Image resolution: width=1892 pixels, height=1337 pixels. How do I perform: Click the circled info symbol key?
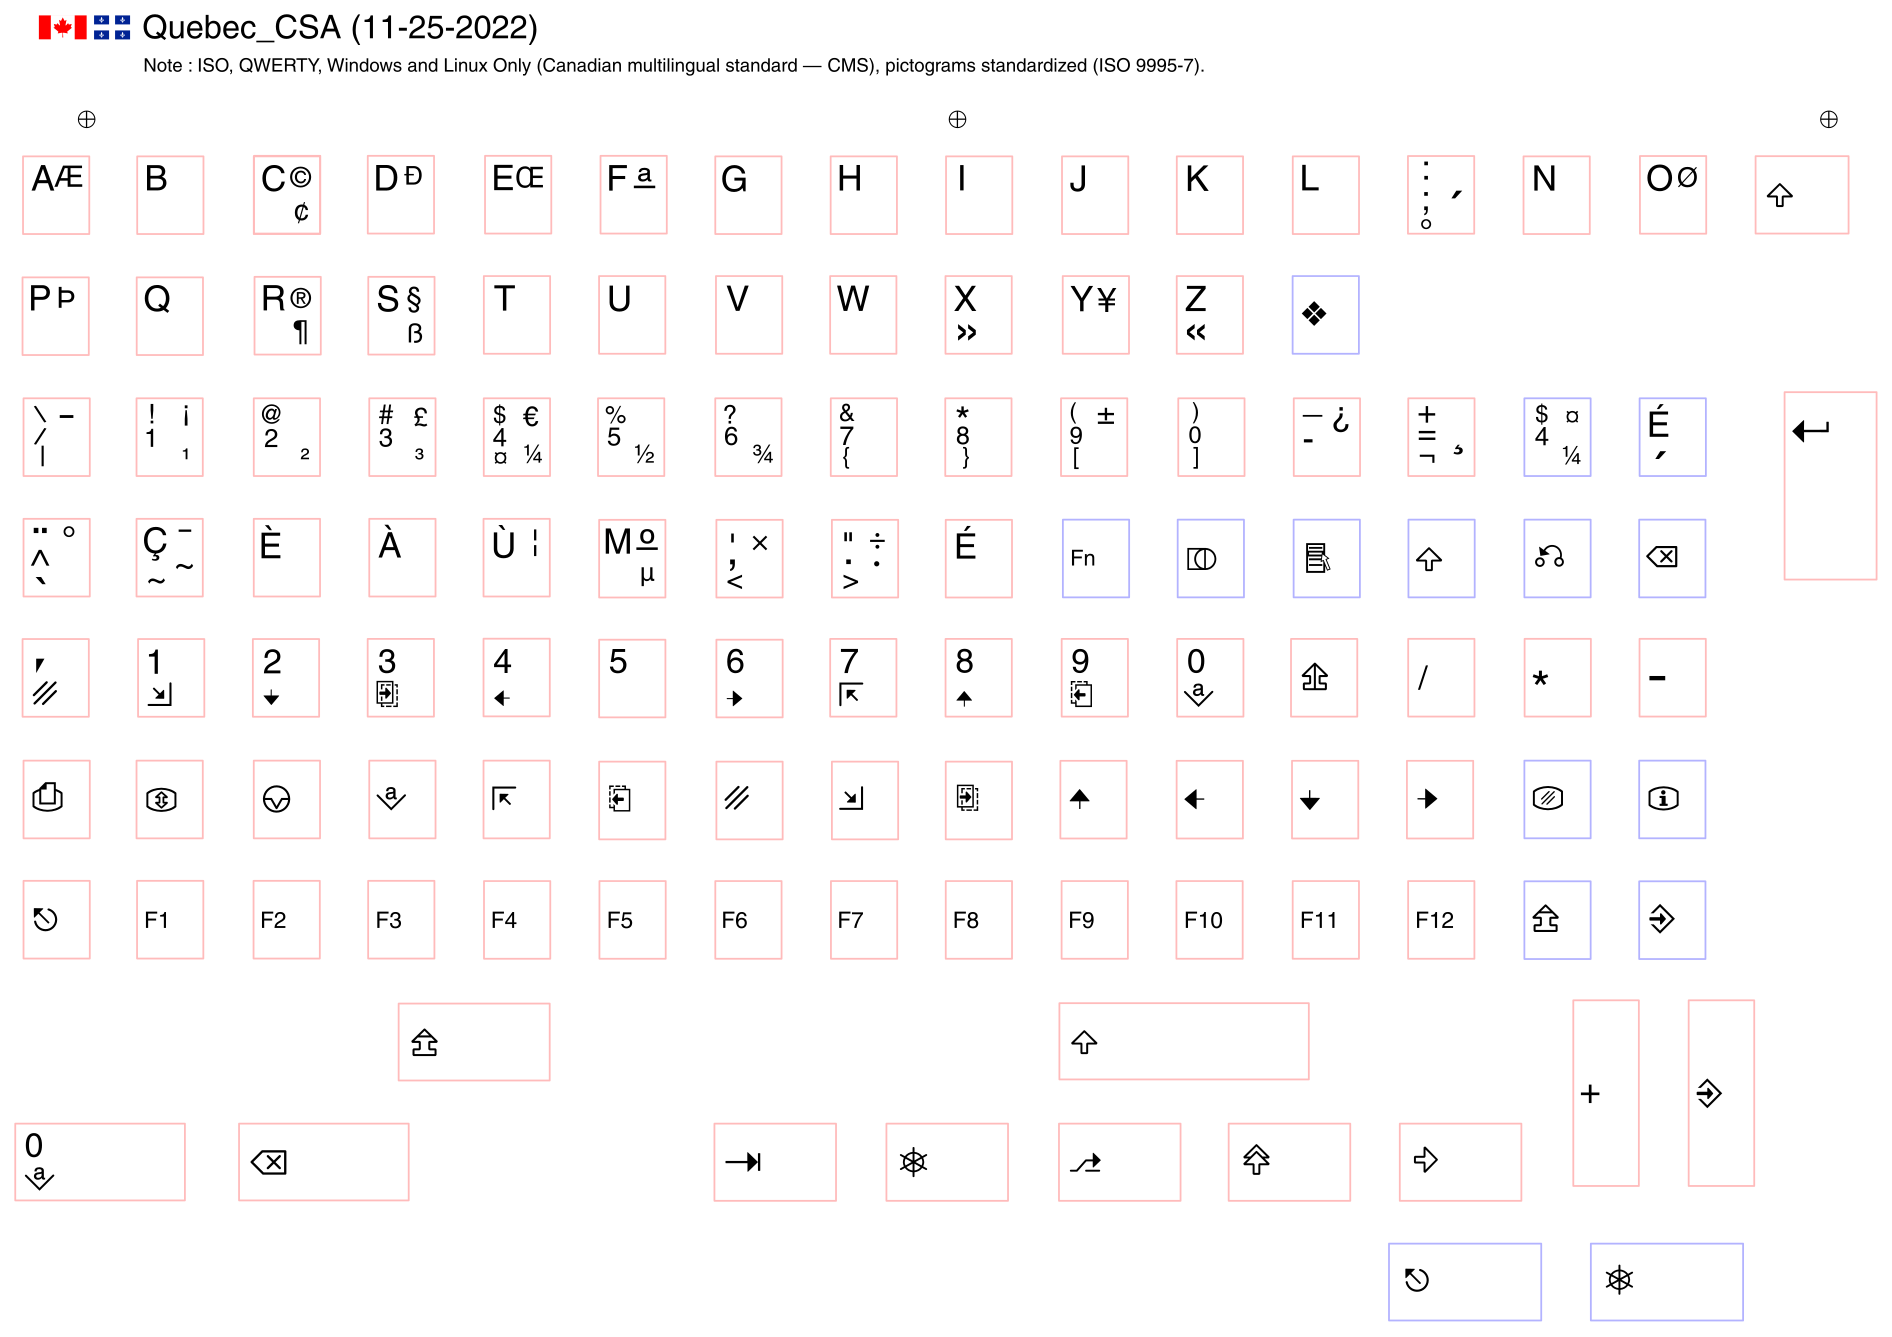click(1671, 799)
